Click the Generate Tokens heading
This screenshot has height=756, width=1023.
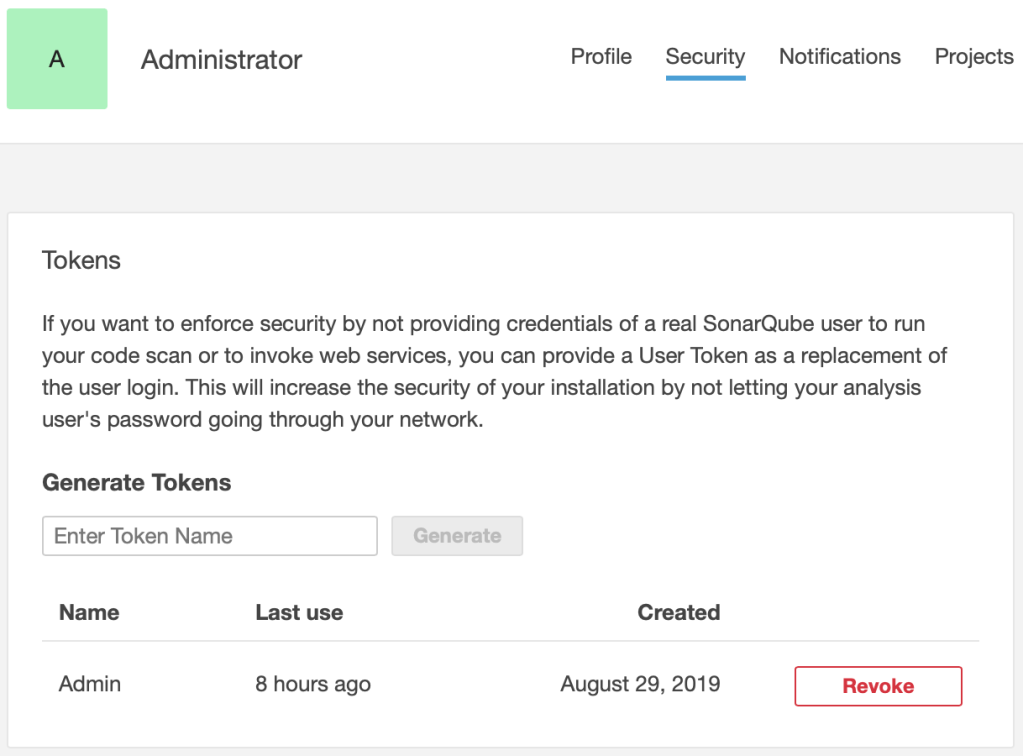(136, 483)
